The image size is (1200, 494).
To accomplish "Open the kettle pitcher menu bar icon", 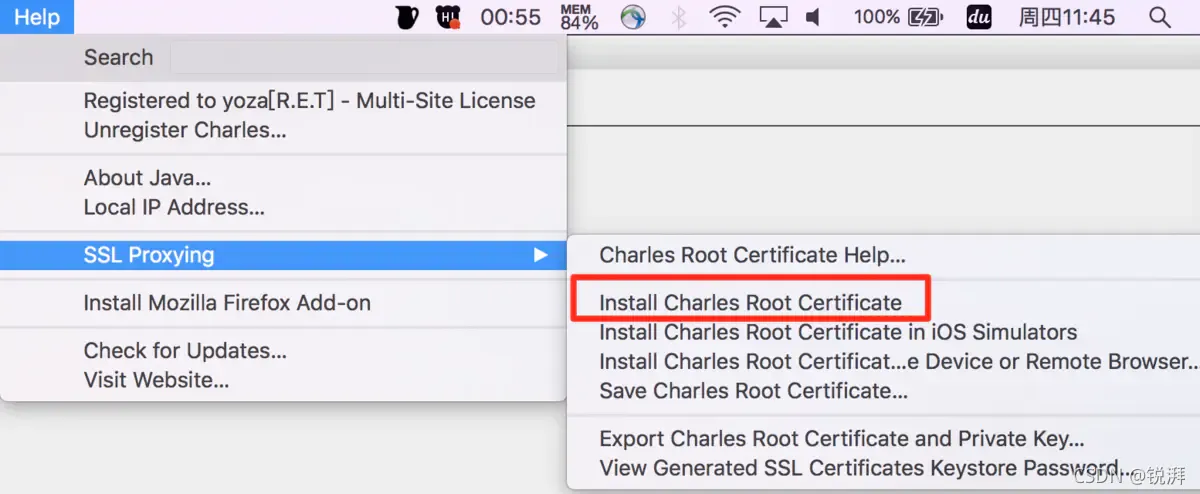I will point(406,17).
